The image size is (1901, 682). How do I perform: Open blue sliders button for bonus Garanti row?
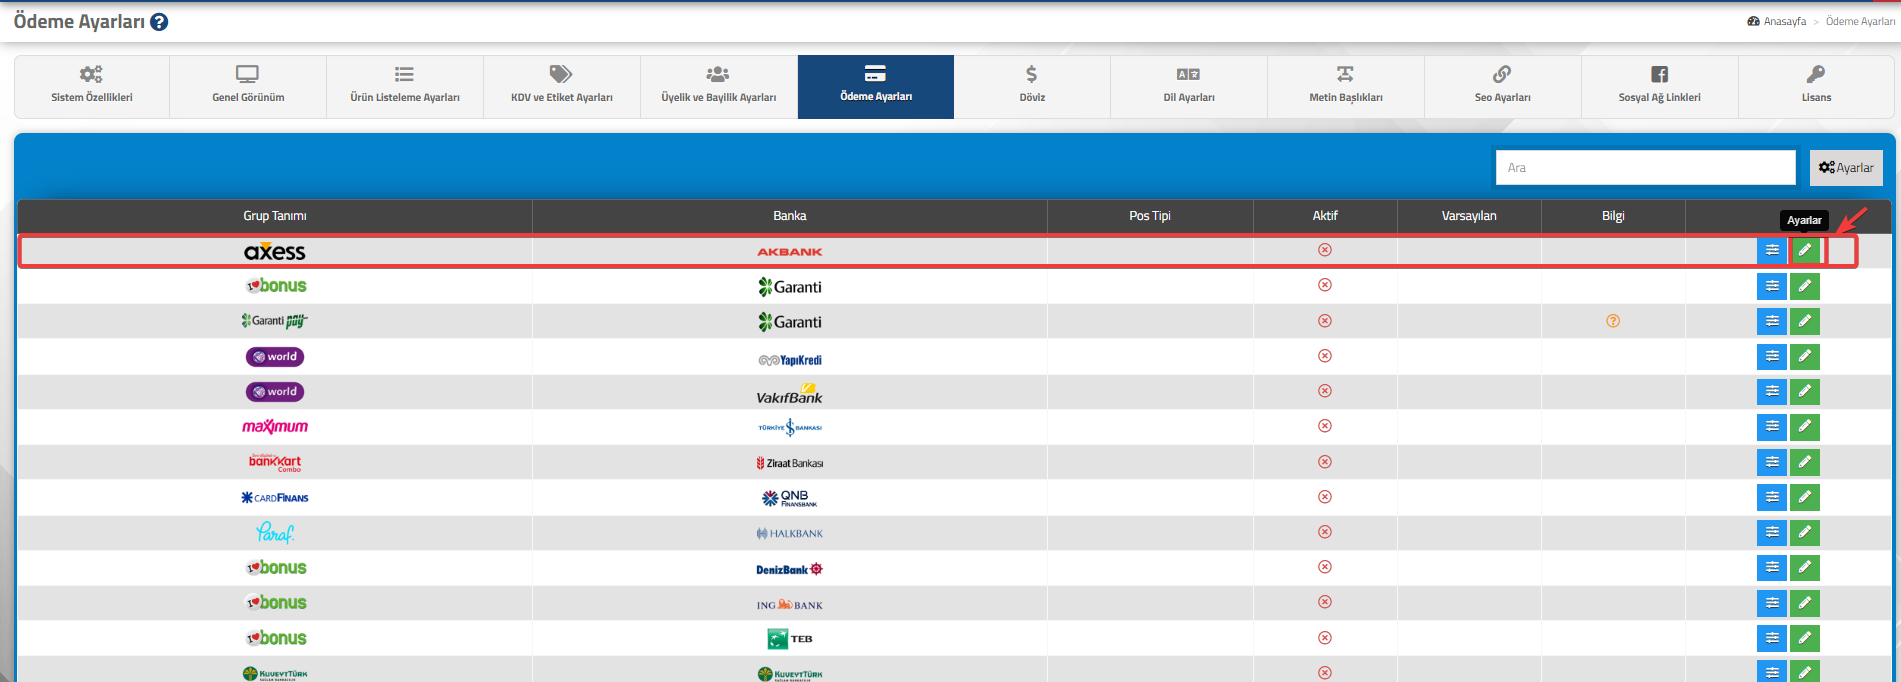1772,286
